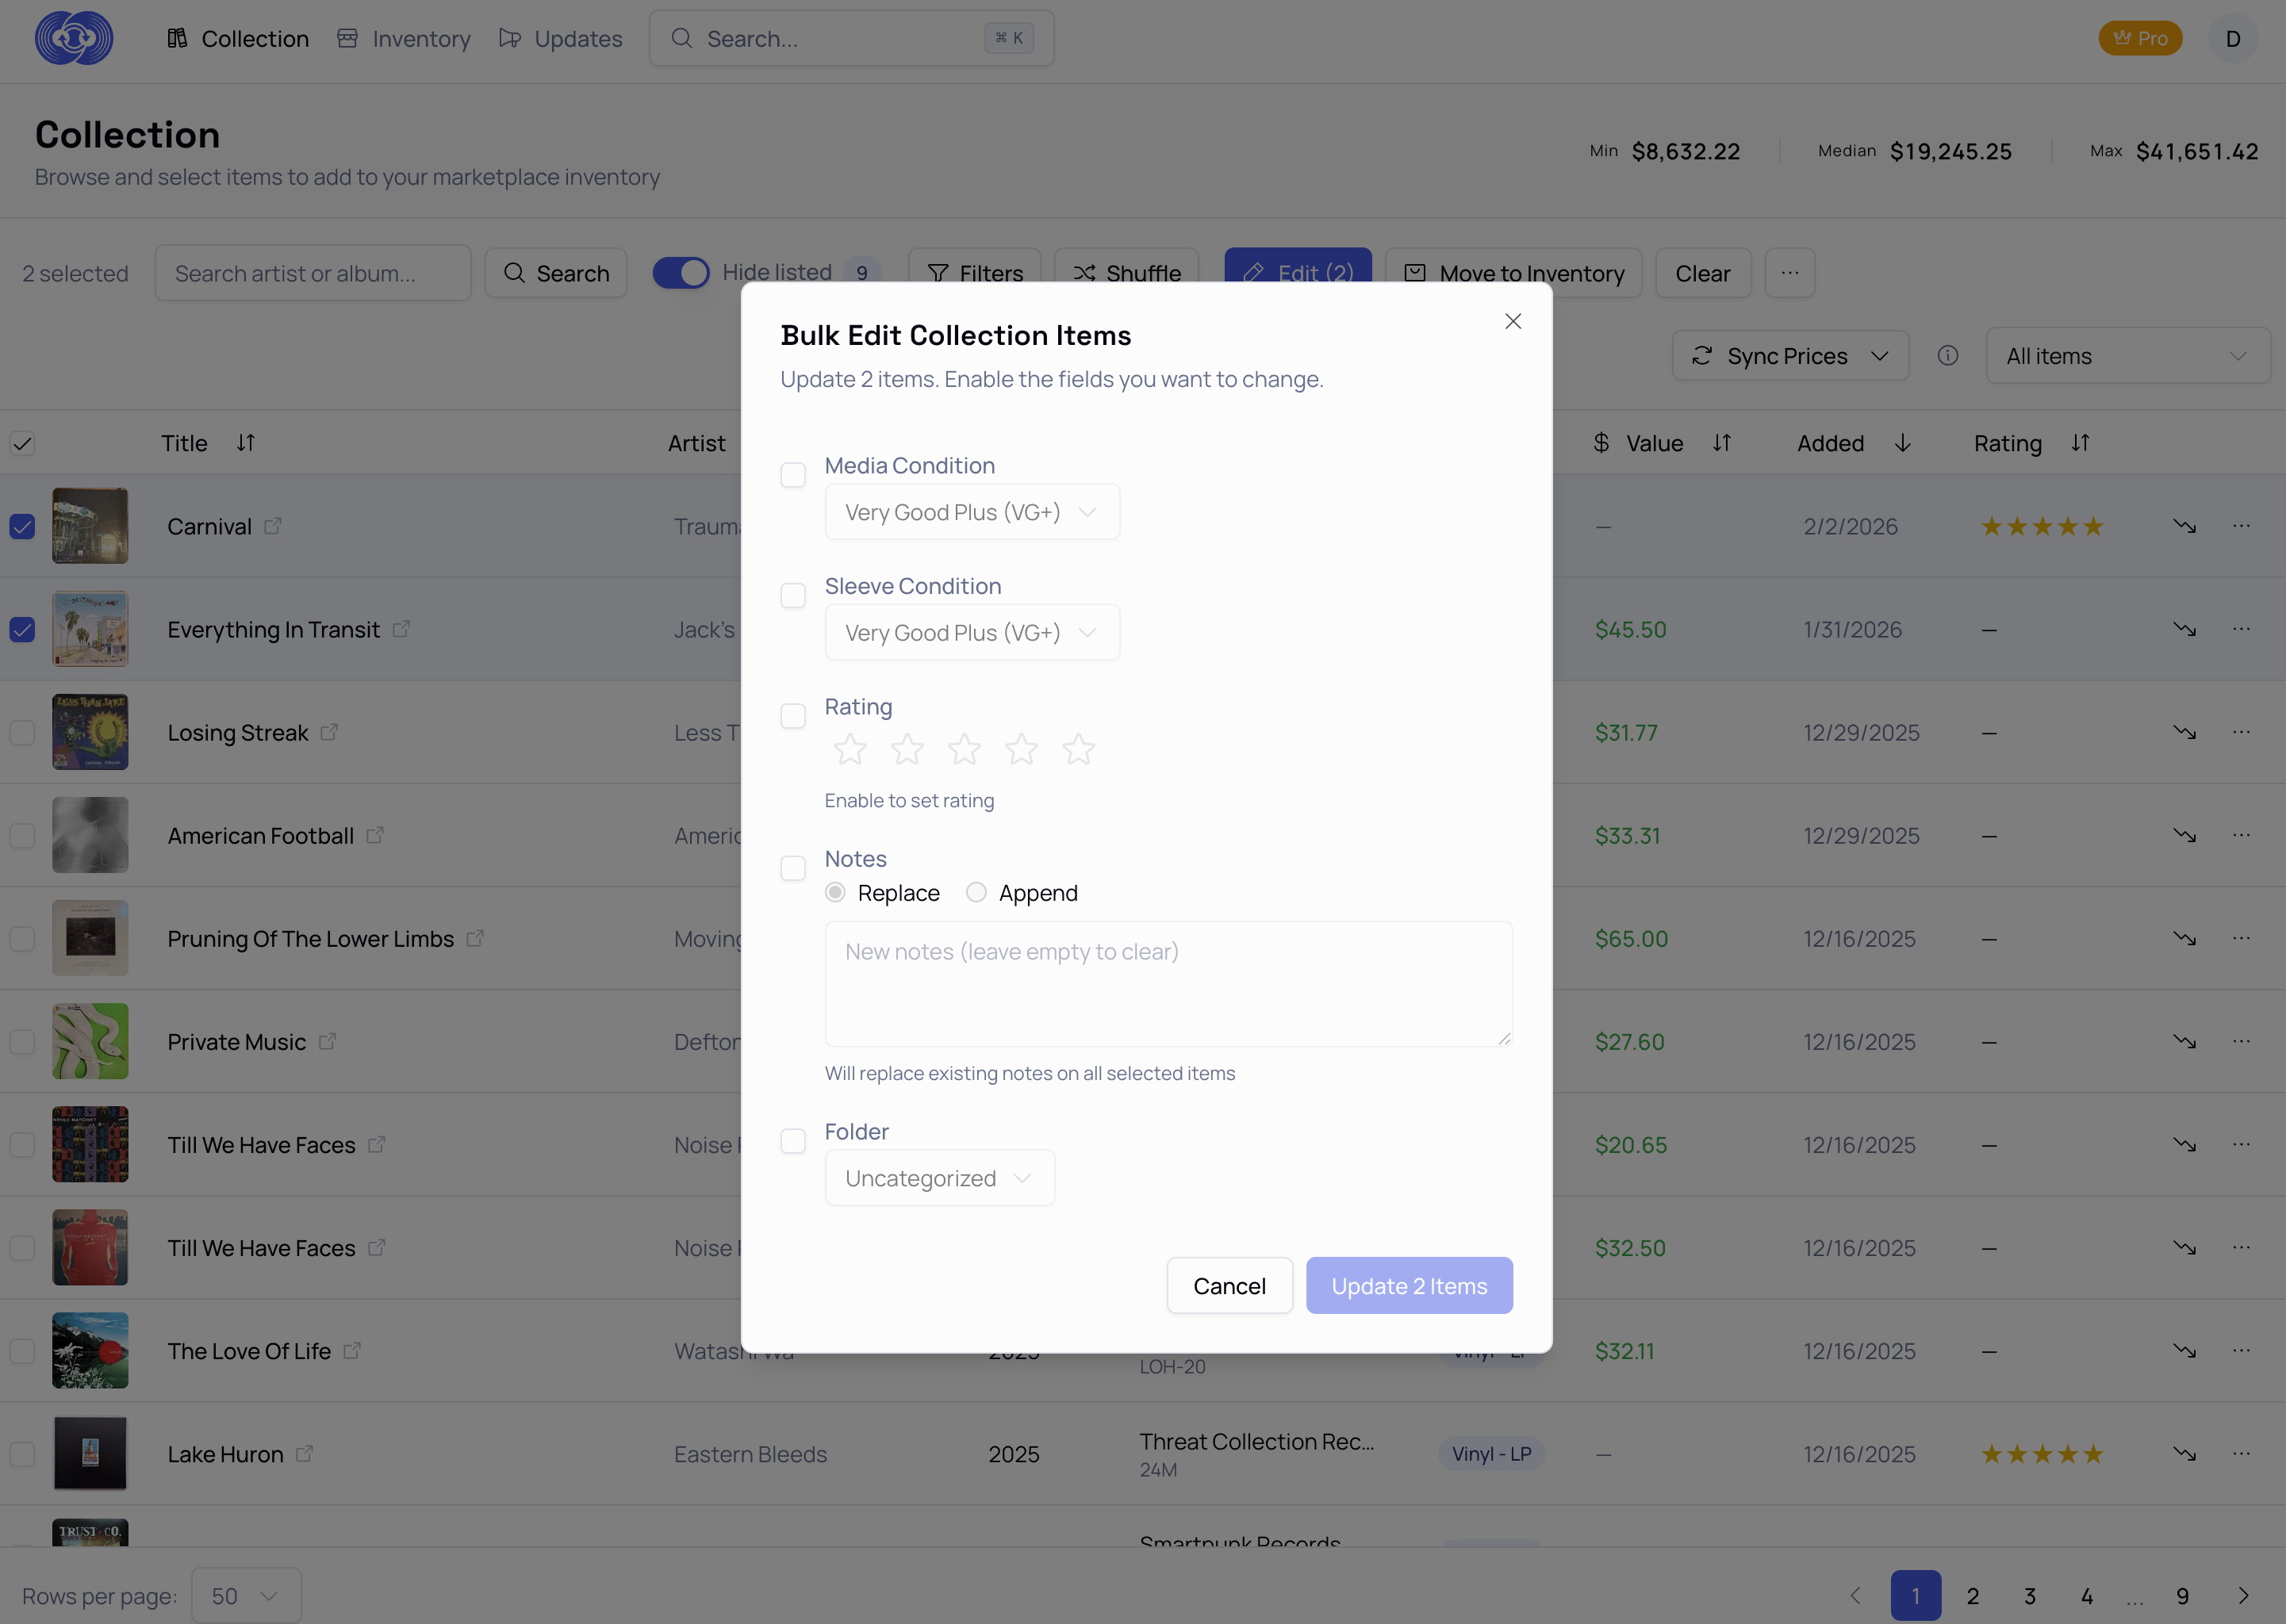This screenshot has height=1624, width=2286.
Task: Click the fifth rating star in dialog
Action: [1078, 749]
